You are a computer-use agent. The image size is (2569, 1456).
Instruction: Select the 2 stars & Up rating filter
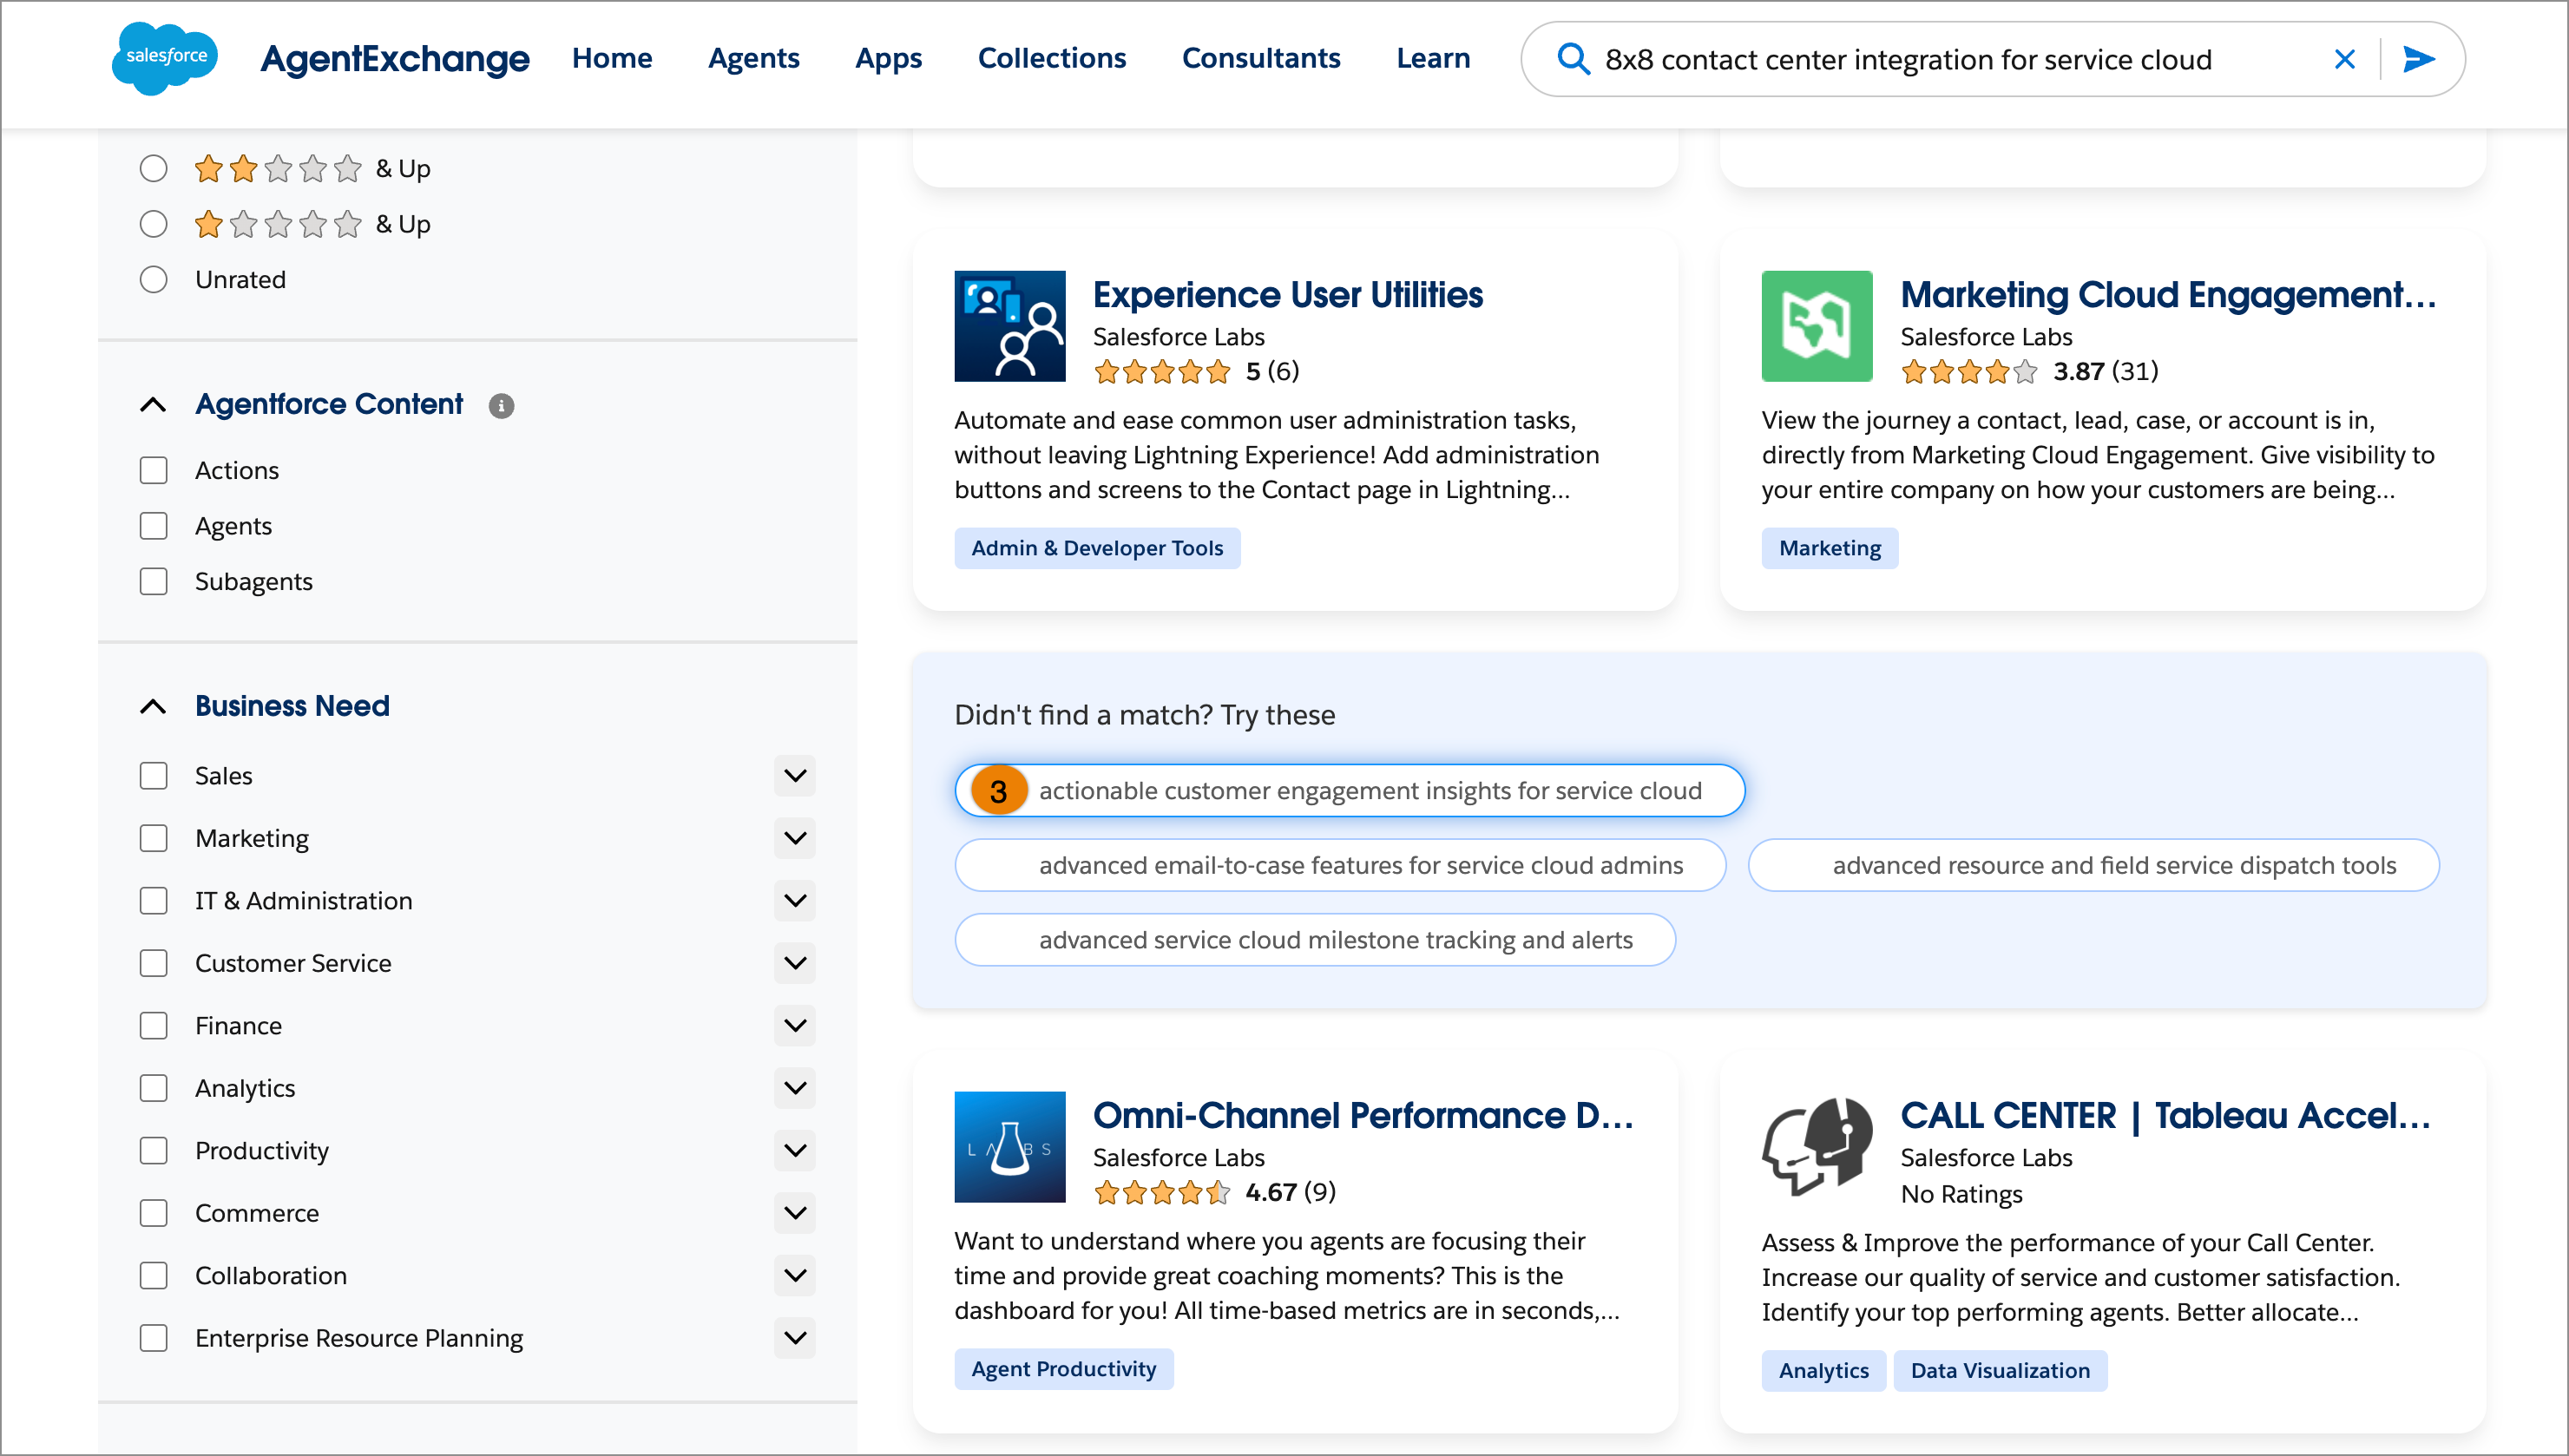154,168
